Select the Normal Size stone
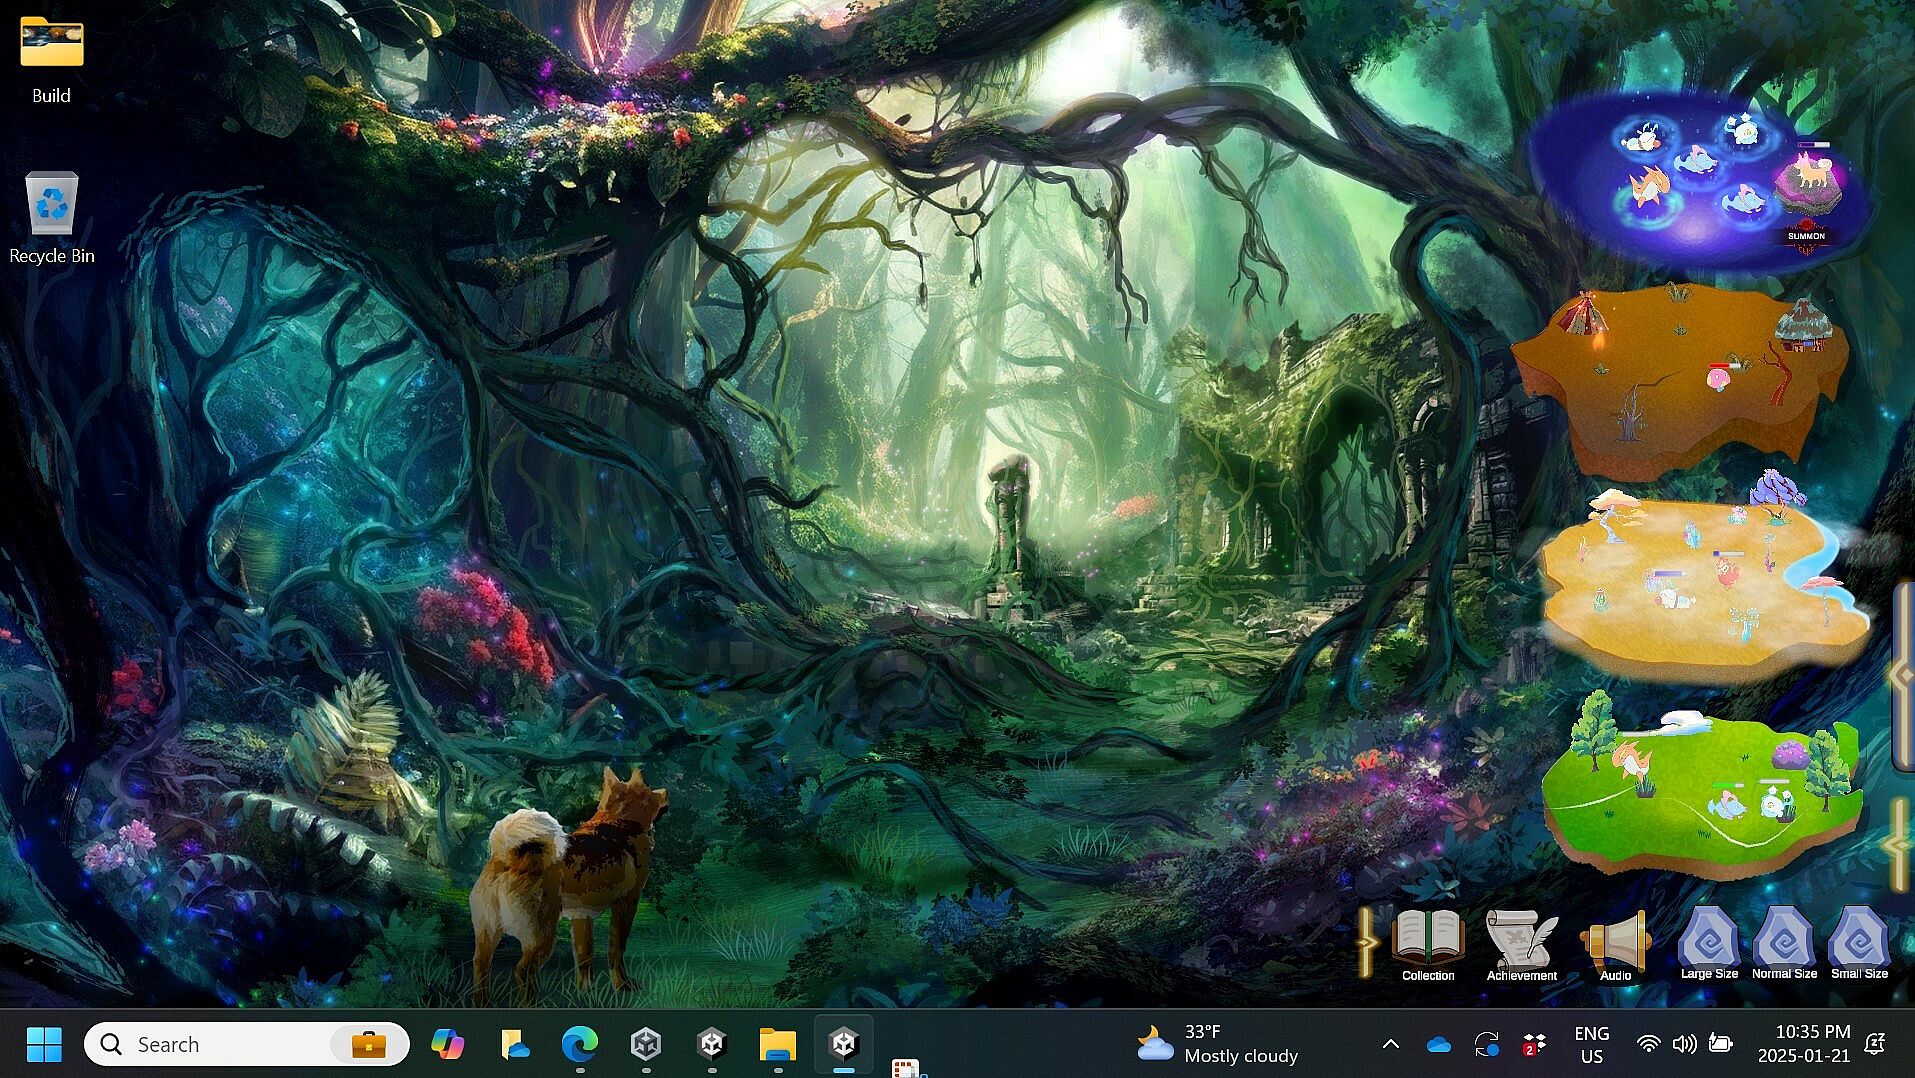The image size is (1915, 1078). (x=1783, y=942)
